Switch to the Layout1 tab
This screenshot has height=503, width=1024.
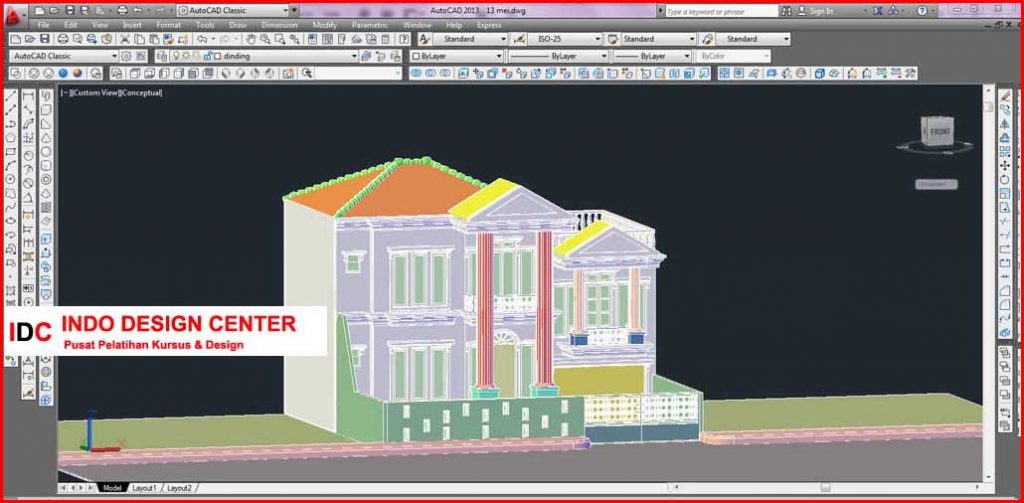coord(144,488)
